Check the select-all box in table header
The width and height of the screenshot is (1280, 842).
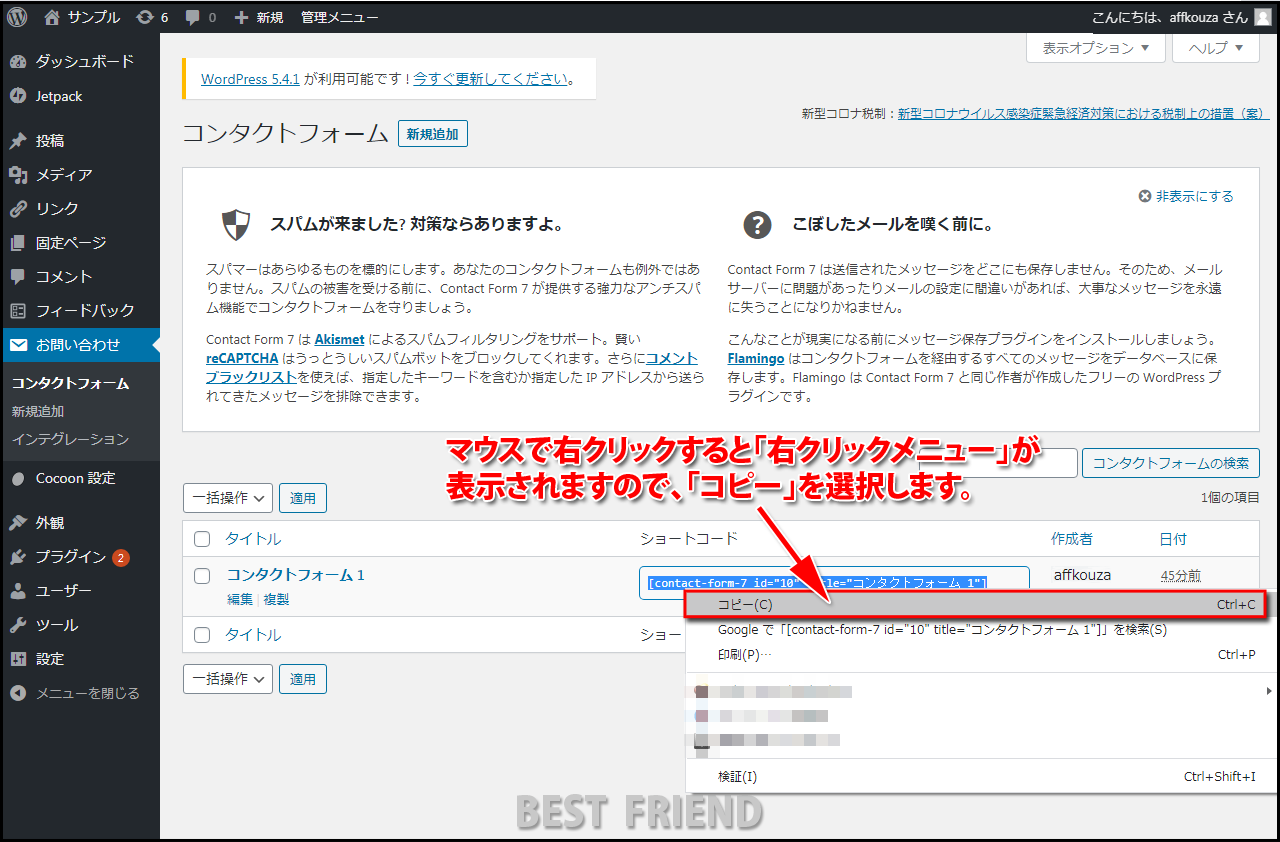point(202,539)
